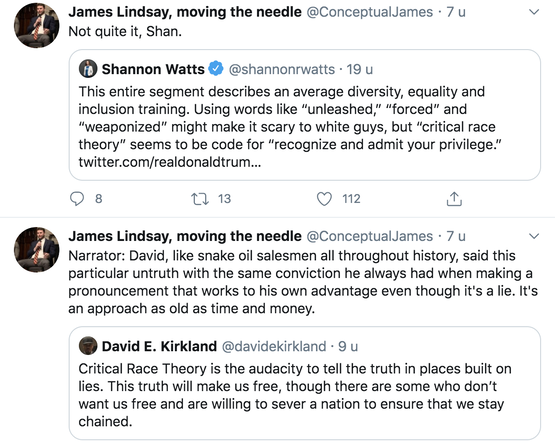Click Shannon Watts verified badge

216,69
